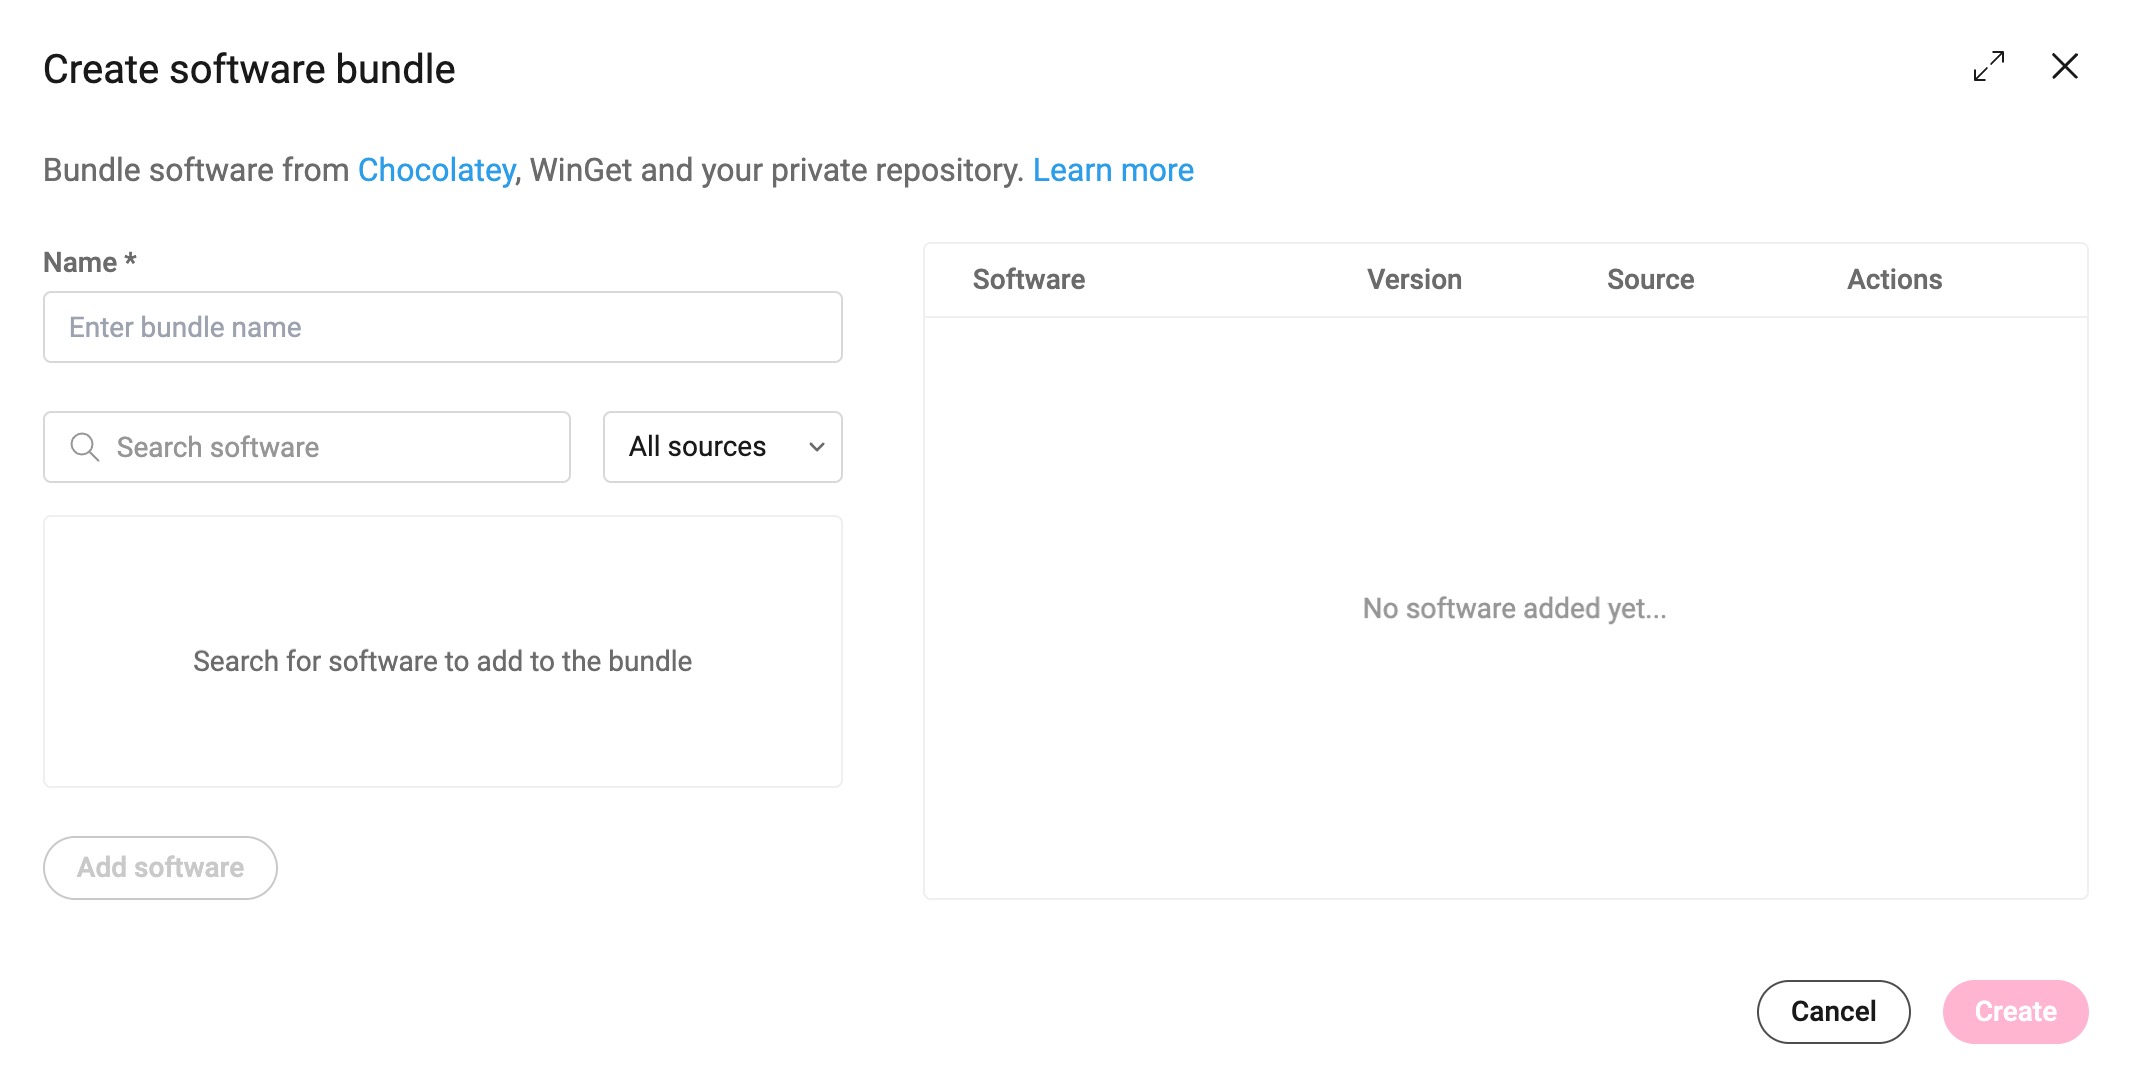The height and width of the screenshot is (1086, 2130).
Task: Expand dialog with the fullscreen arrows icon
Action: (x=1988, y=66)
